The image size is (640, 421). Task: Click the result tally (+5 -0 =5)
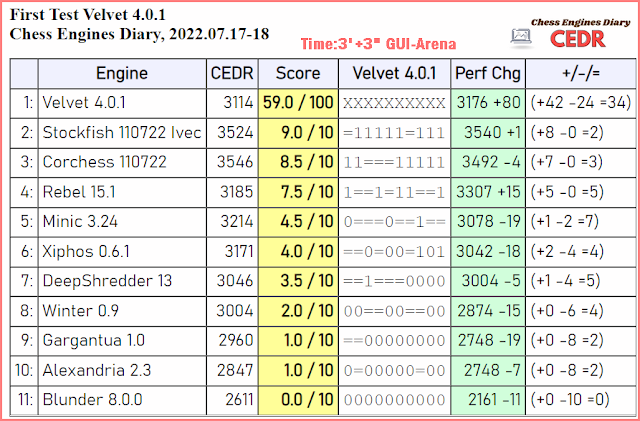point(567,192)
